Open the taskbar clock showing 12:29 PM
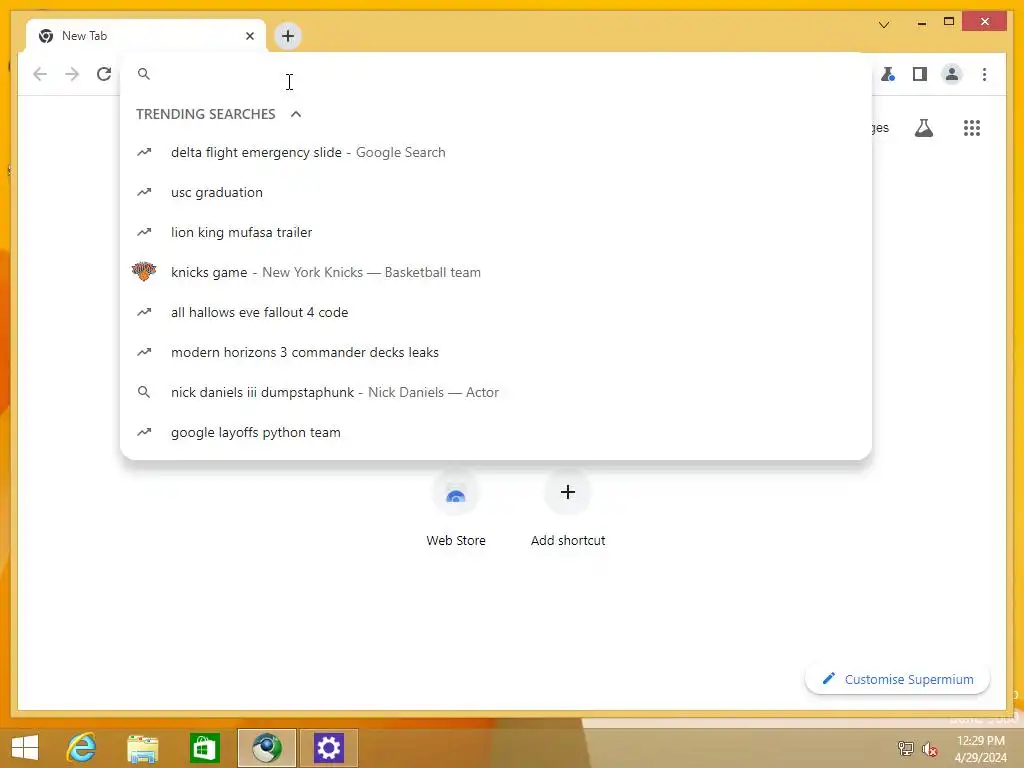The height and width of the screenshot is (768, 1024). (980, 748)
